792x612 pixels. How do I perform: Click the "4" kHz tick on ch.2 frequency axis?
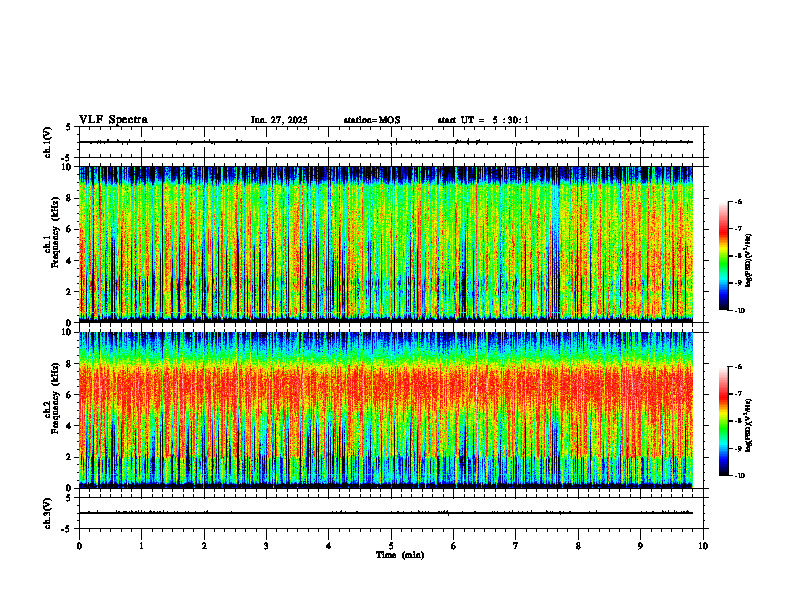[70, 426]
